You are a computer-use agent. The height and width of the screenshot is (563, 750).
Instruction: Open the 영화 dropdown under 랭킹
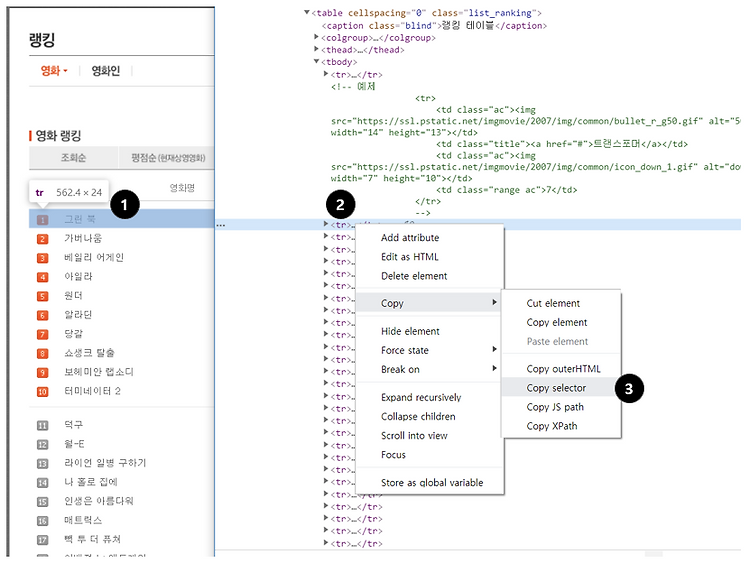pyautogui.click(x=54, y=71)
